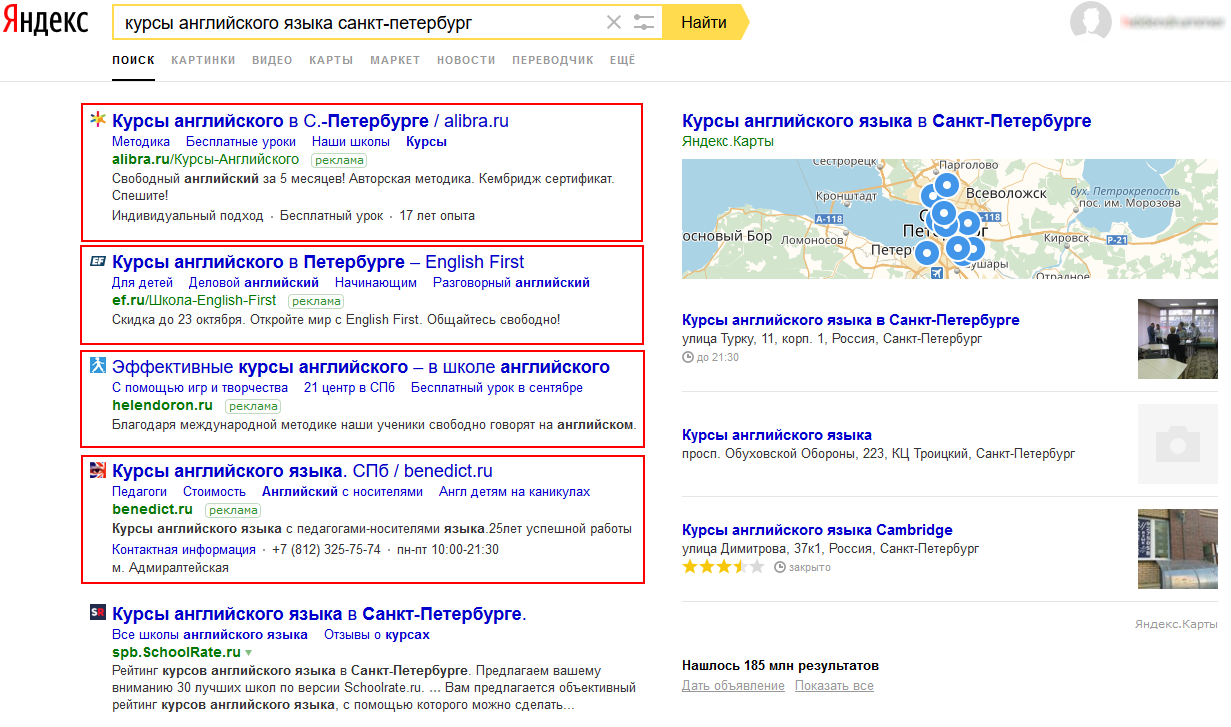Image resolution: width=1231 pixels, height=727 pixels.
Task: Open the English First result title
Action: pyautogui.click(x=318, y=262)
